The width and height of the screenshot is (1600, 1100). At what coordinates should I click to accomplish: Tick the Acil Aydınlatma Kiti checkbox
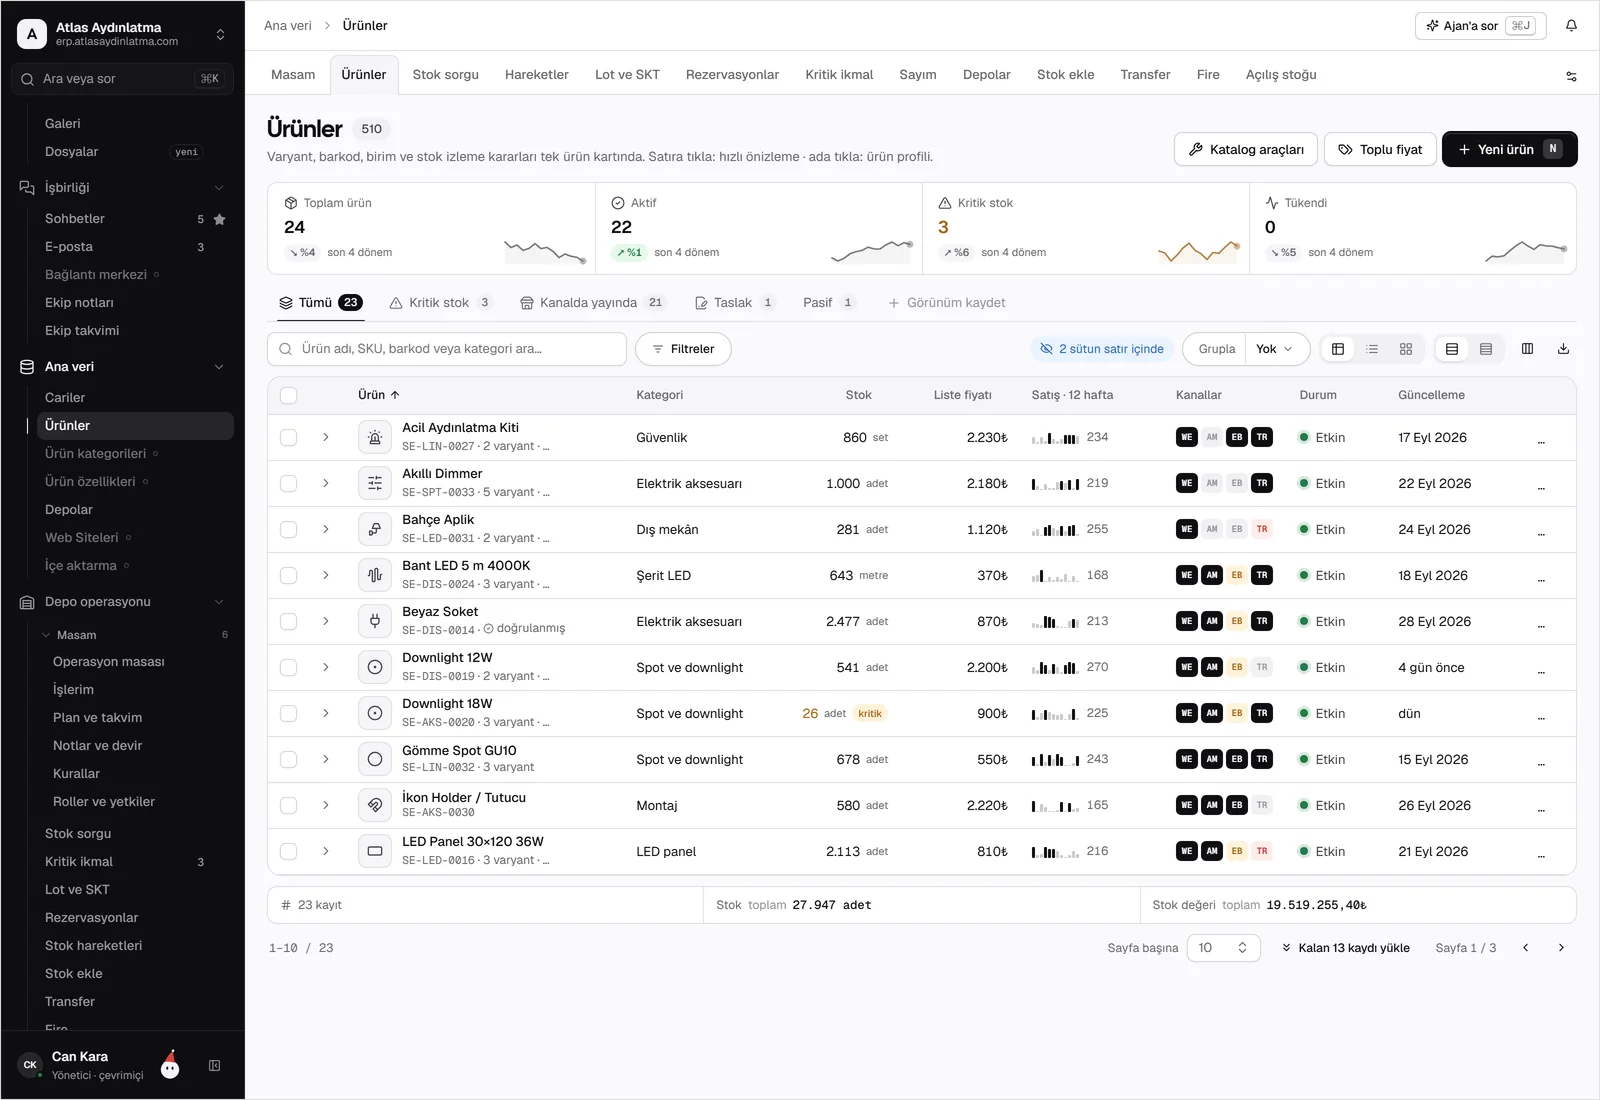[289, 438]
